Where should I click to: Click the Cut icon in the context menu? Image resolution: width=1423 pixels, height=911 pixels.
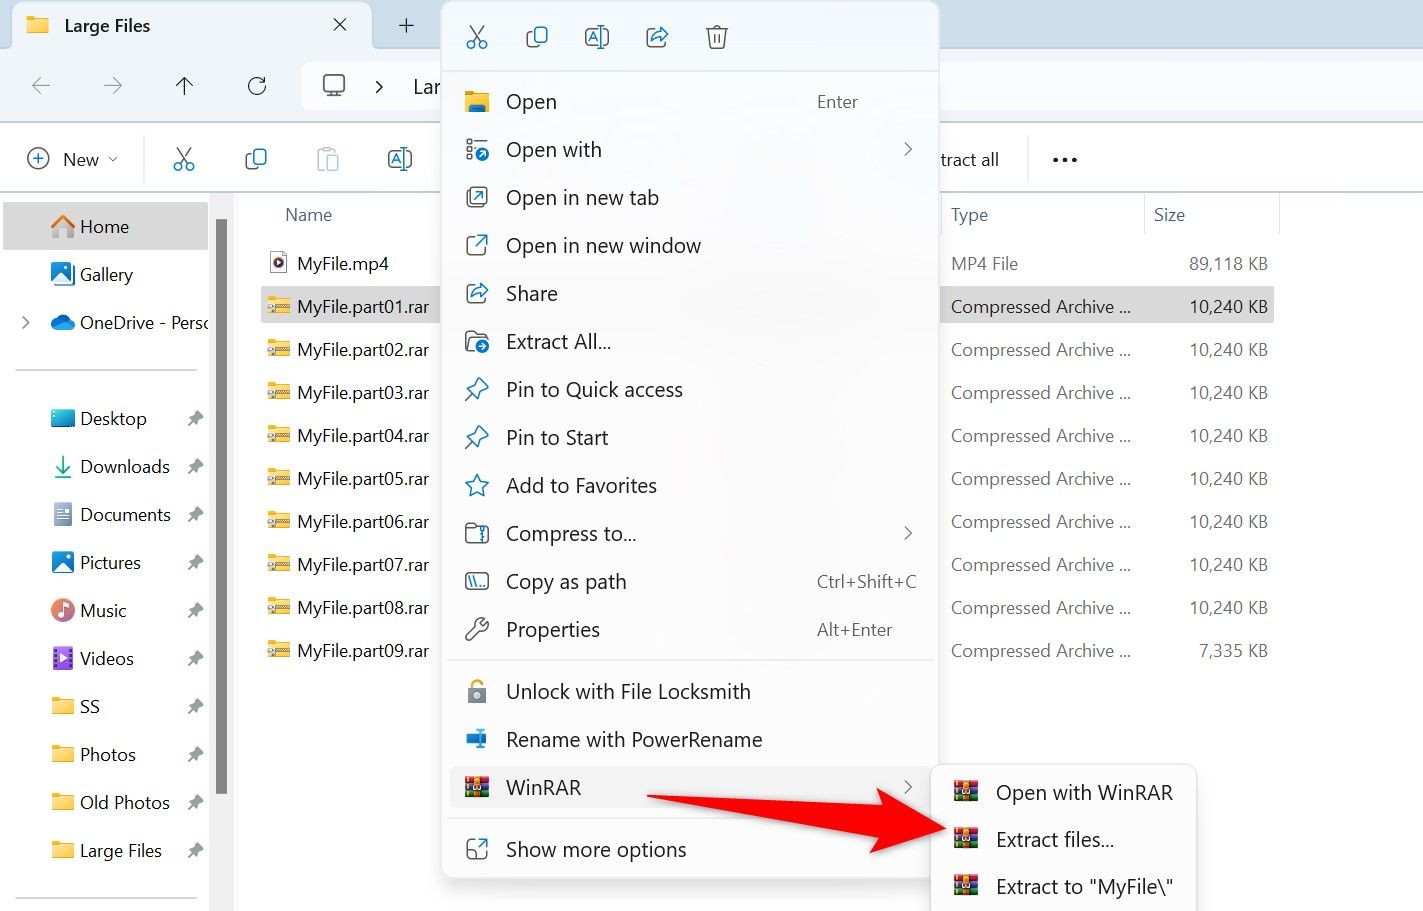pyautogui.click(x=477, y=36)
